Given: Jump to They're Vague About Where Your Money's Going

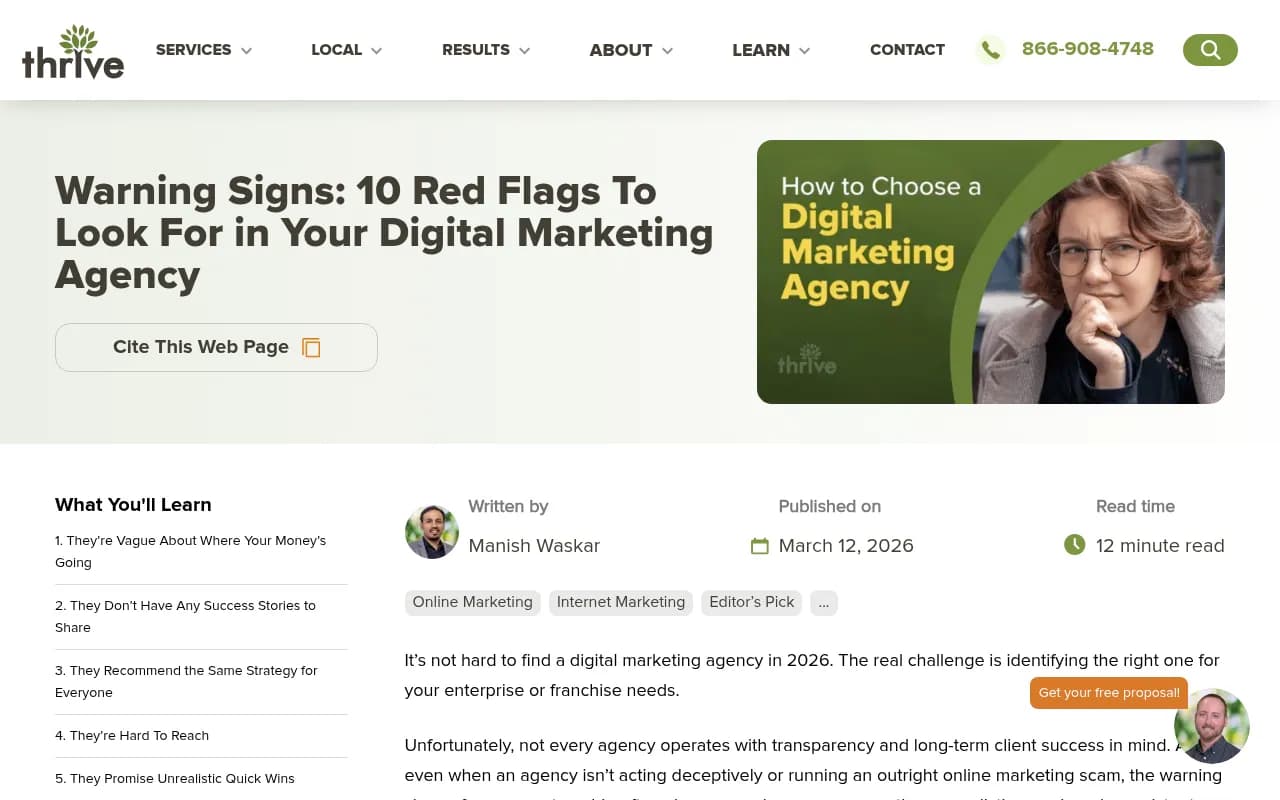Looking at the screenshot, I should (191, 551).
